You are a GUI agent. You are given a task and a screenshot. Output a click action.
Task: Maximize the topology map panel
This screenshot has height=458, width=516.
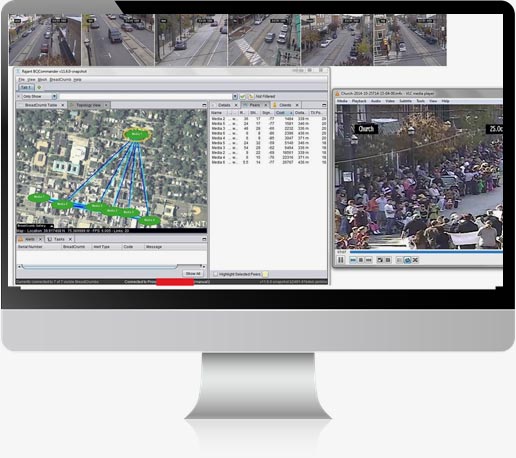click(204, 105)
